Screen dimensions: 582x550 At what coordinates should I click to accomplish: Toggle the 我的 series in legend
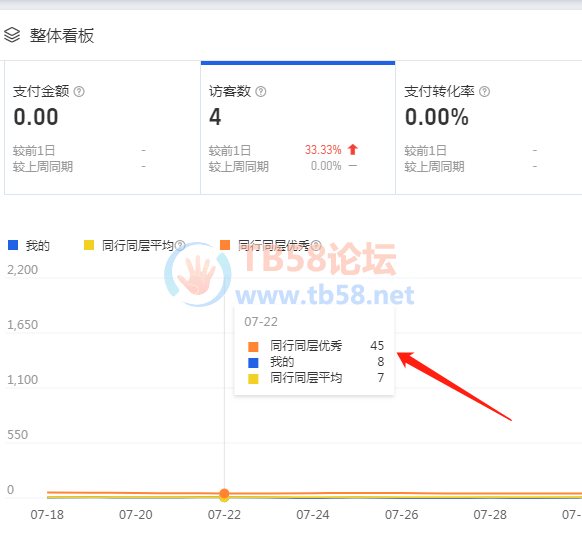click(x=29, y=245)
